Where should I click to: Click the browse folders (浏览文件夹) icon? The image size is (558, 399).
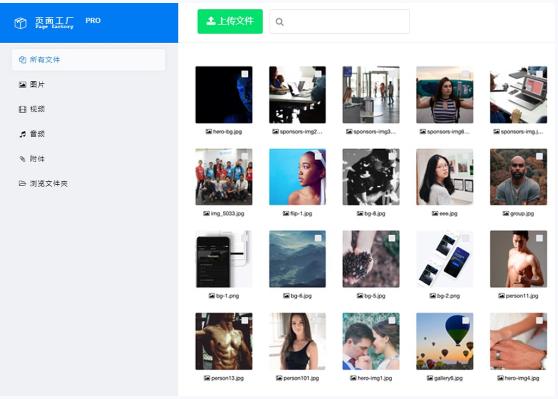(x=22, y=184)
